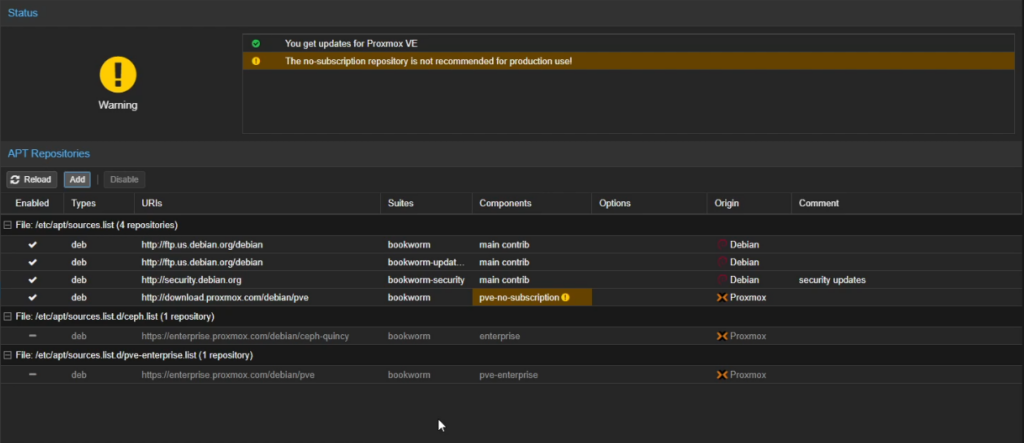Sort by the URIs column header

tap(257, 203)
